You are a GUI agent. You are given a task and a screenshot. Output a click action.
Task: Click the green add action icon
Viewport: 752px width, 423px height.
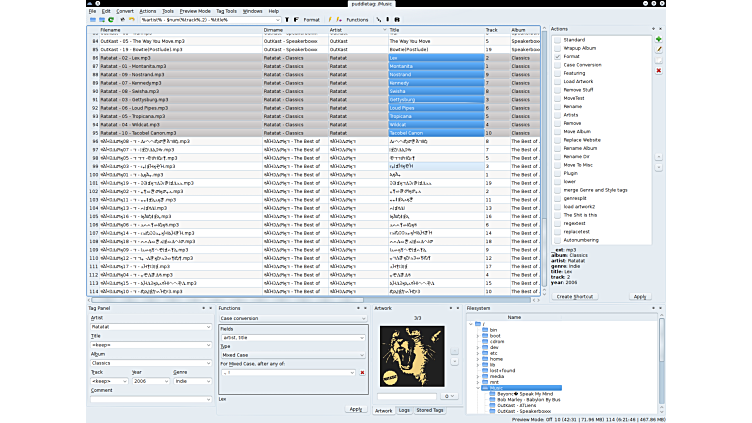[x=659, y=39]
